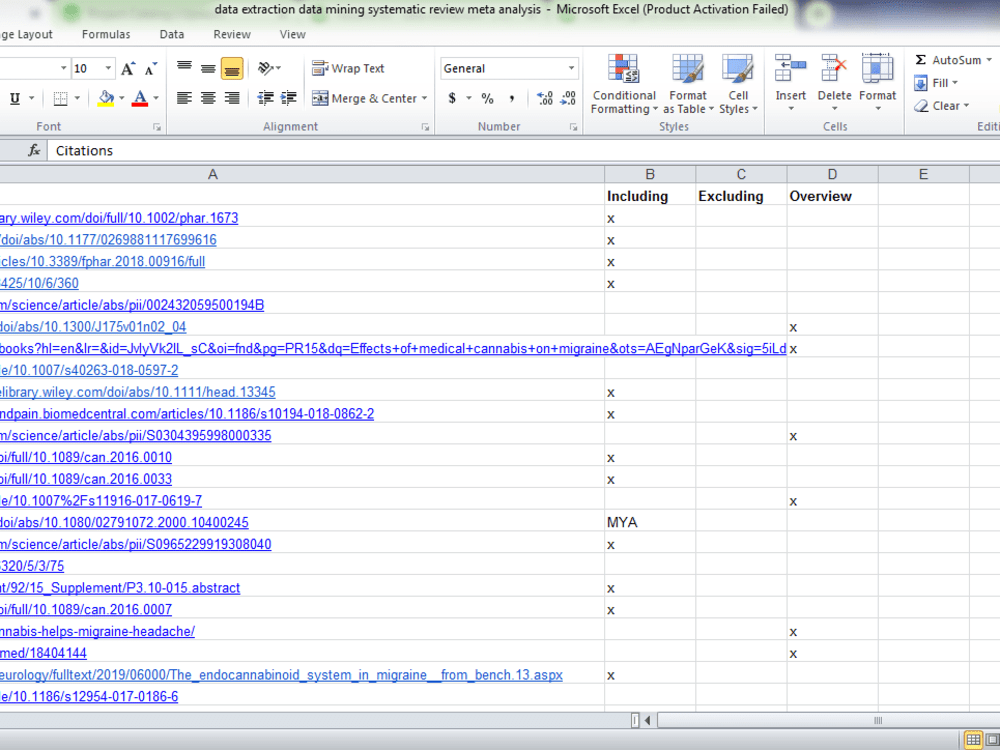Open the can.2016.0033 link
This screenshot has height=750, width=1000.
tap(86, 479)
